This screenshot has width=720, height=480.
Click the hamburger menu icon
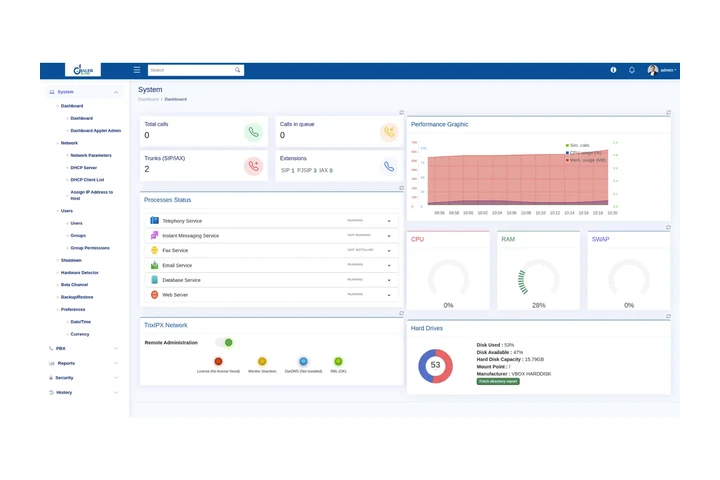click(x=137, y=70)
